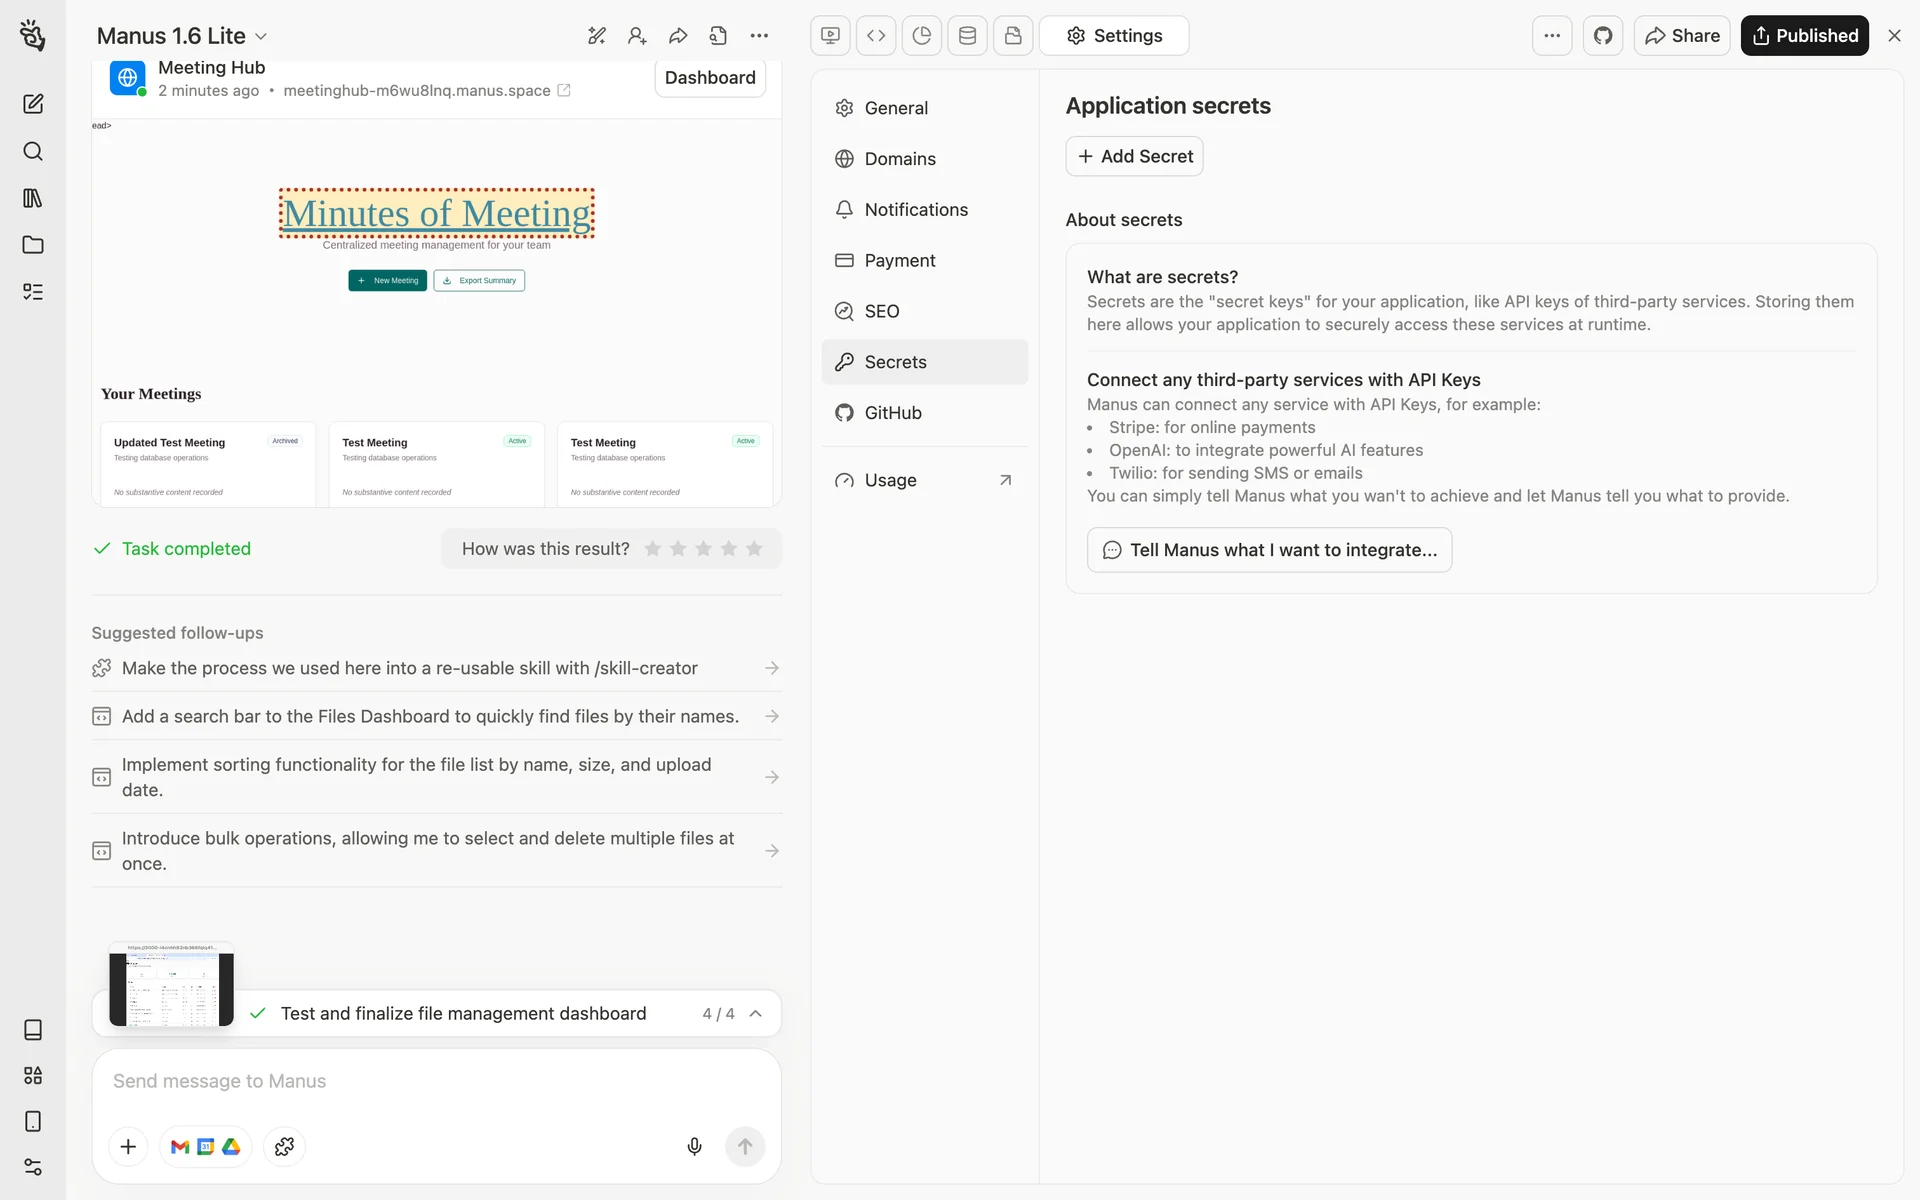1920x1200 pixels.
Task: Select the Domains settings tab
Action: [899, 159]
